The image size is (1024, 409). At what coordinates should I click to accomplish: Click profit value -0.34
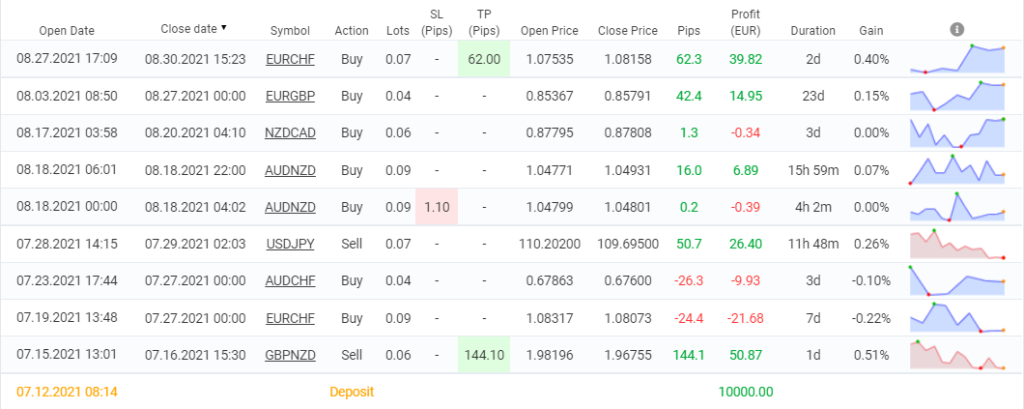746,133
